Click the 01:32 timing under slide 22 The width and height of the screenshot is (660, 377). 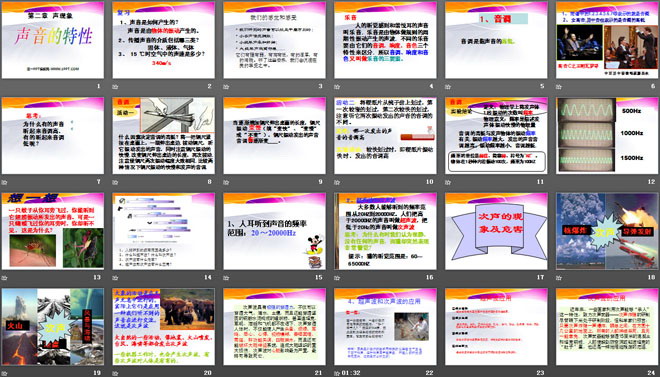(x=350, y=373)
